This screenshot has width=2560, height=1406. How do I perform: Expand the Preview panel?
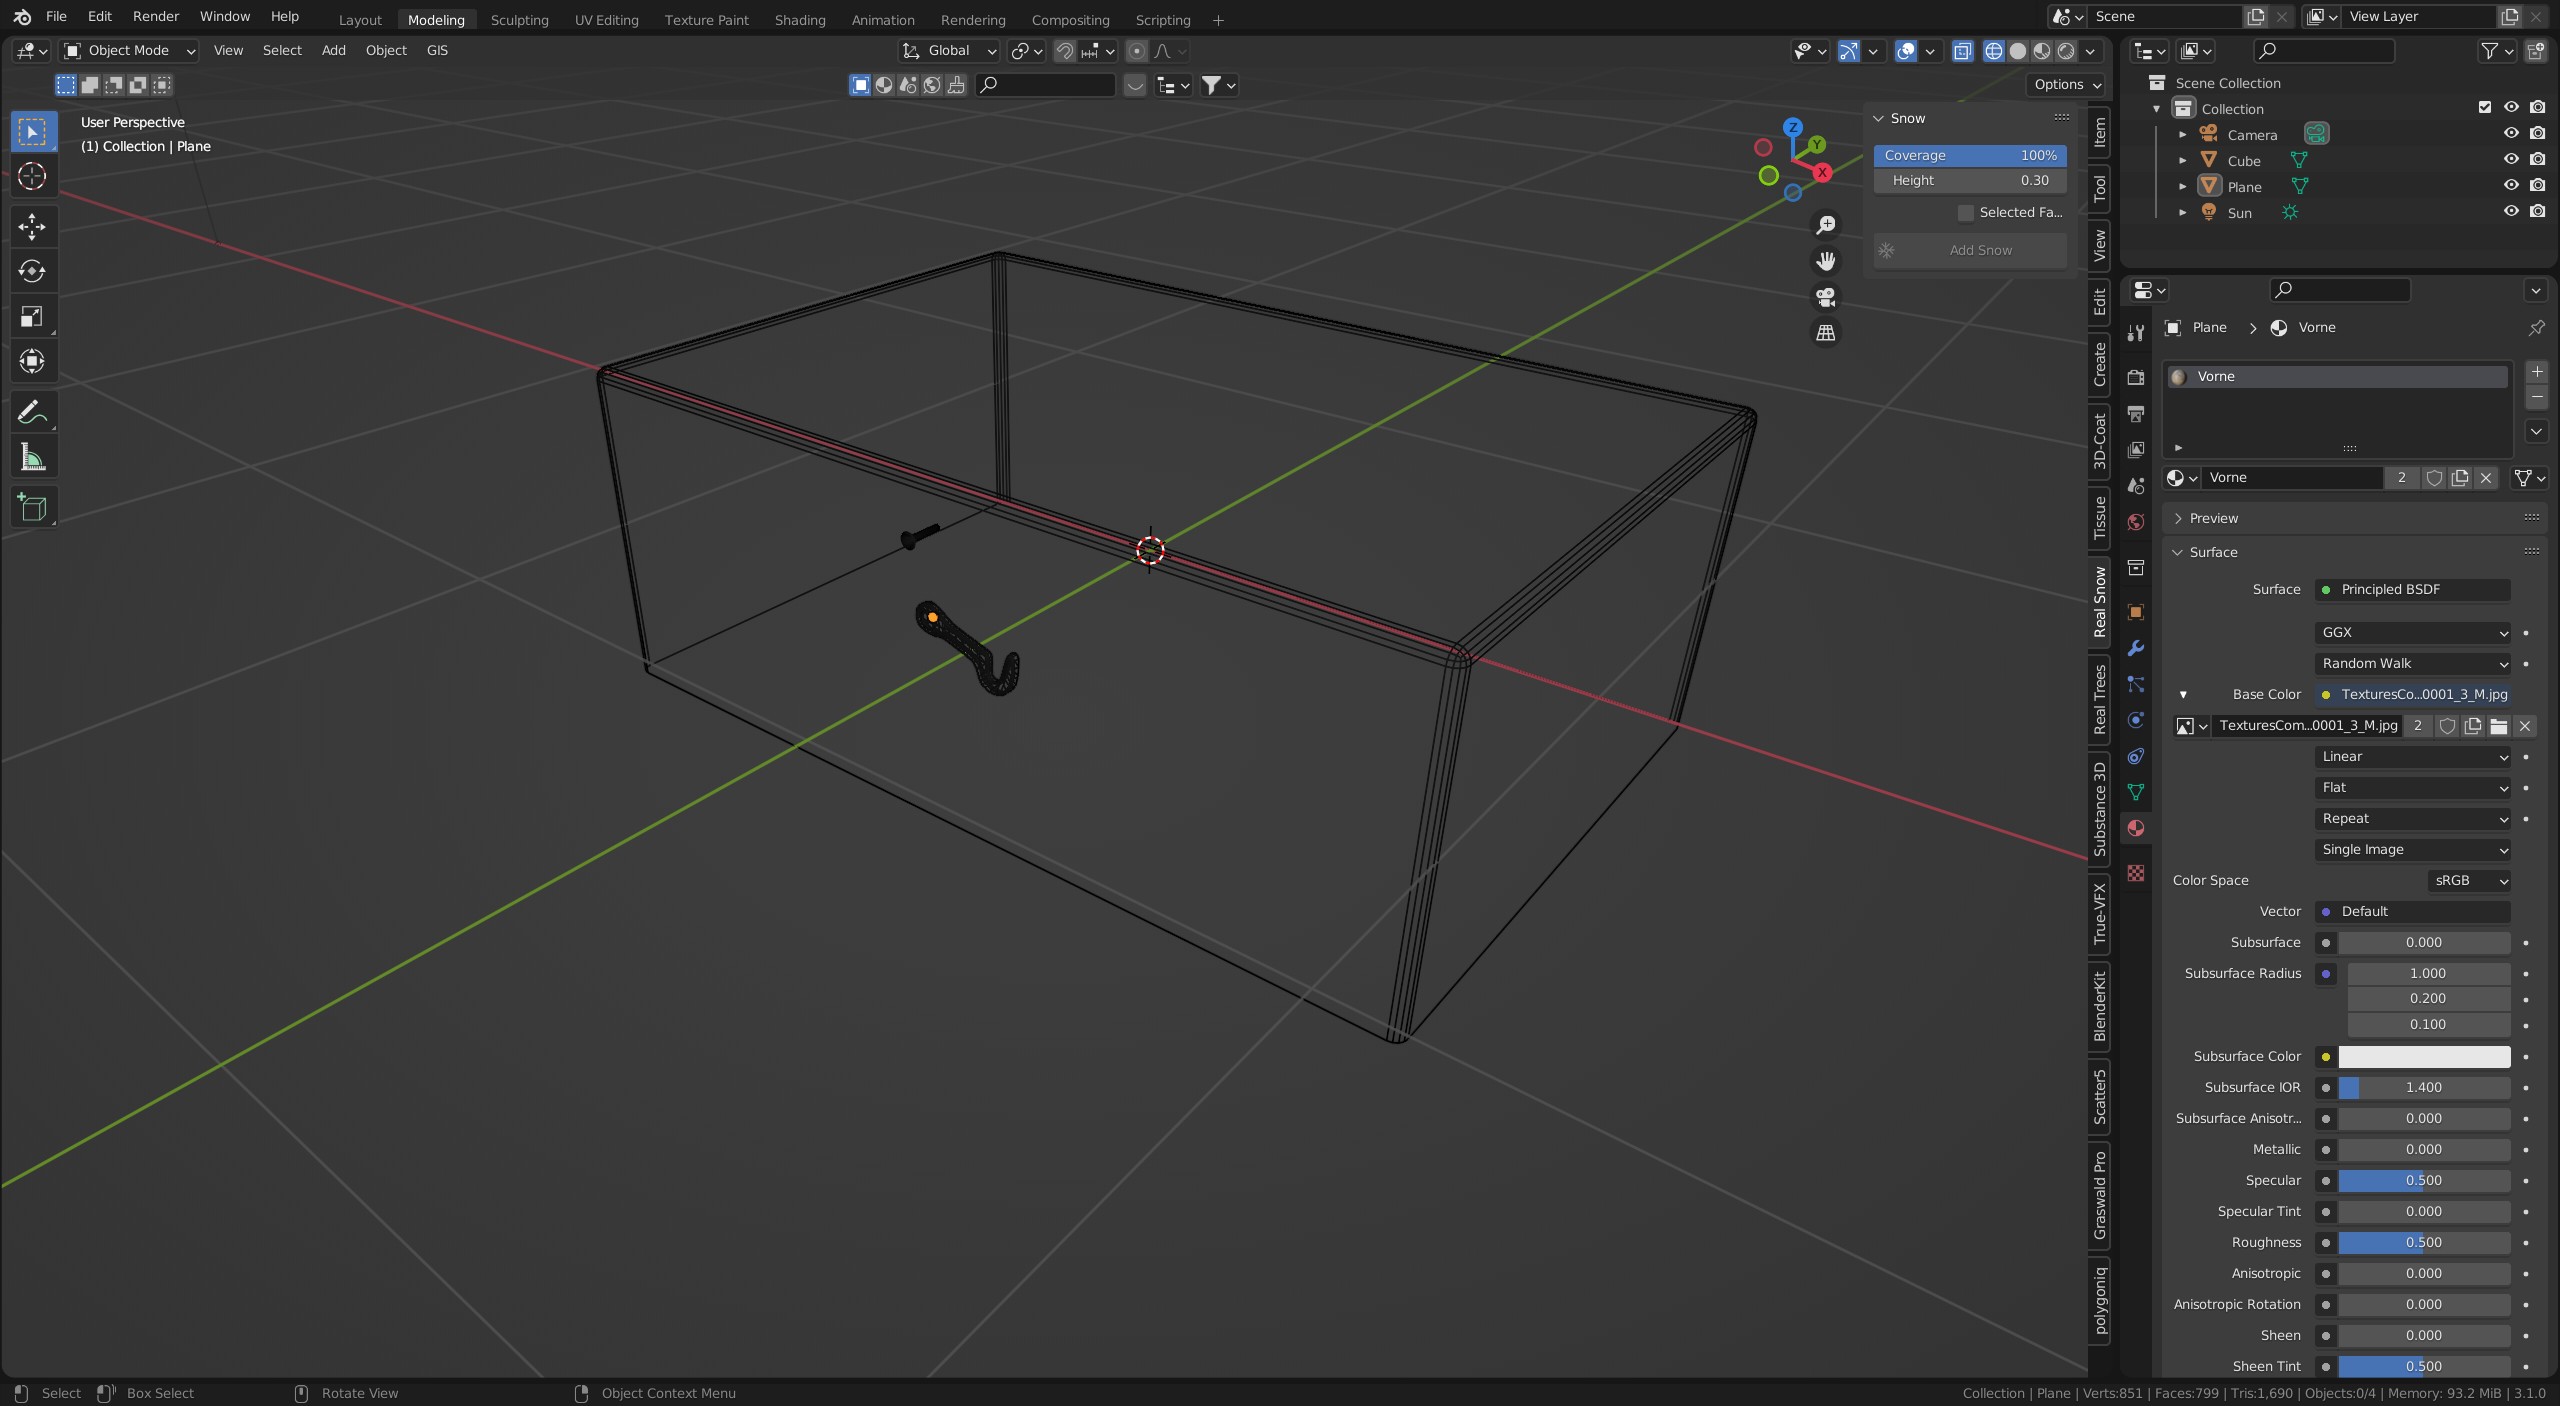[x=2213, y=518]
